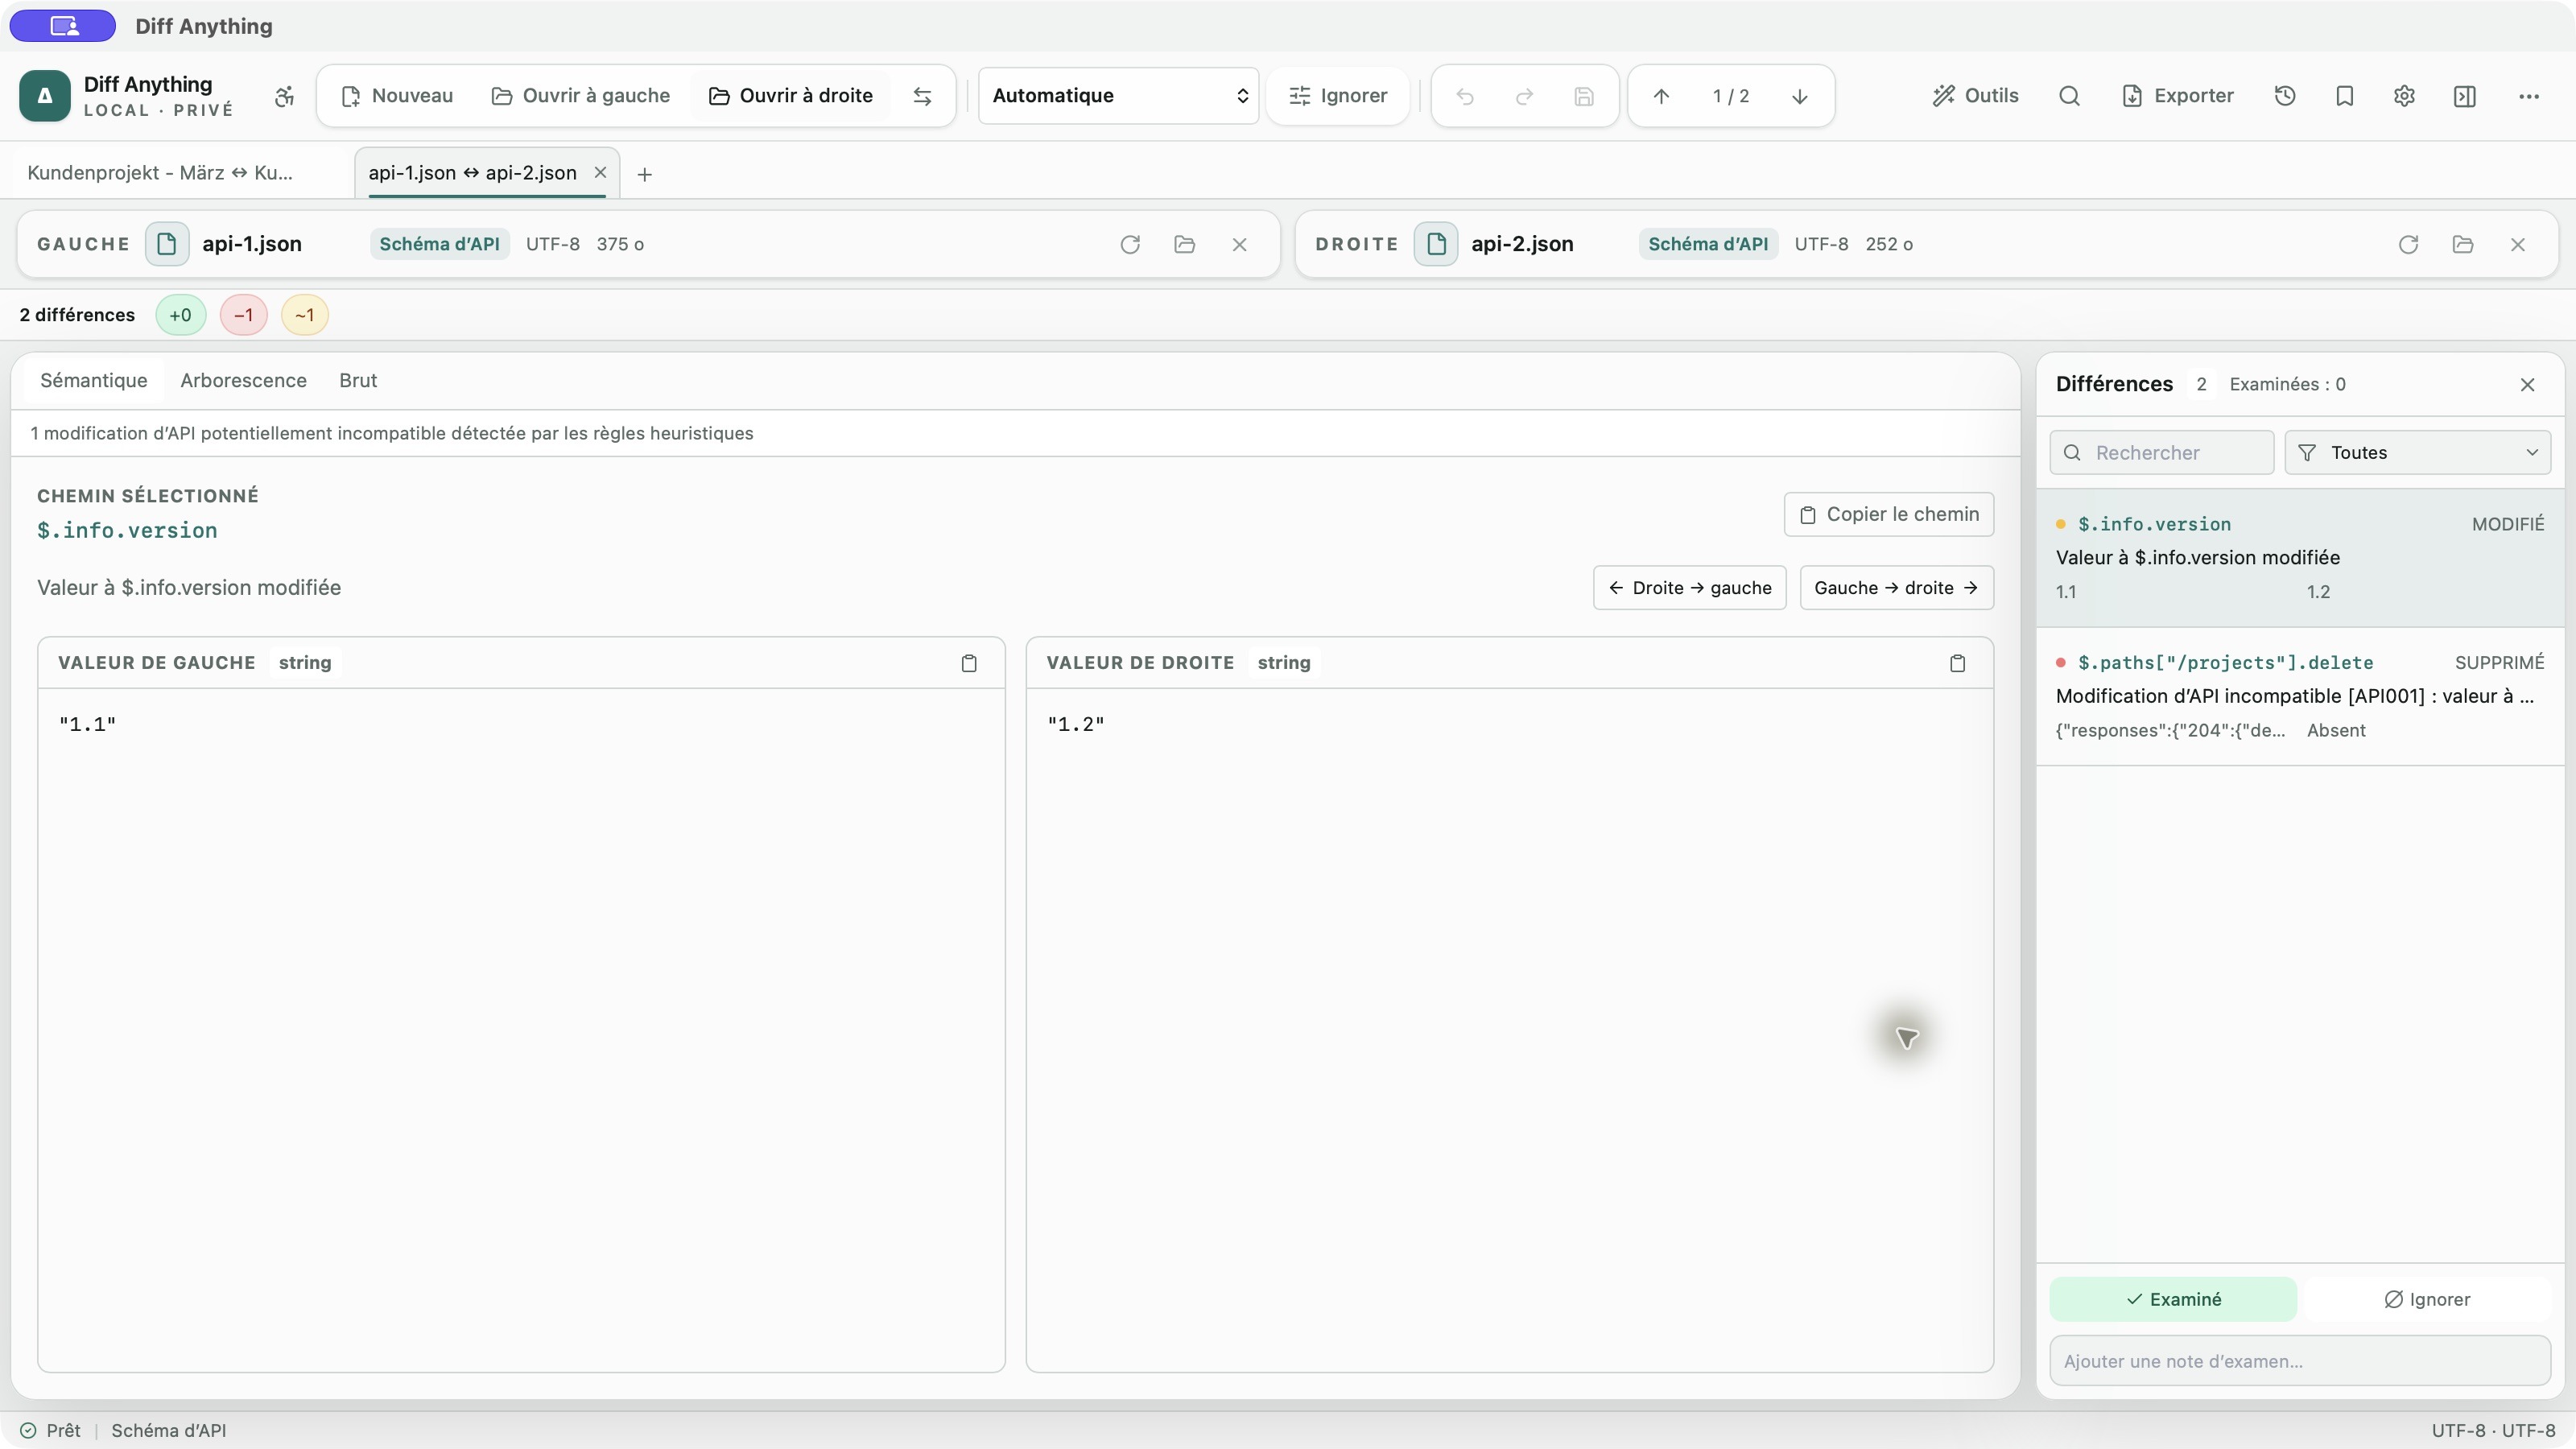
Task: Open settings gear icon
Action: (x=2405, y=96)
